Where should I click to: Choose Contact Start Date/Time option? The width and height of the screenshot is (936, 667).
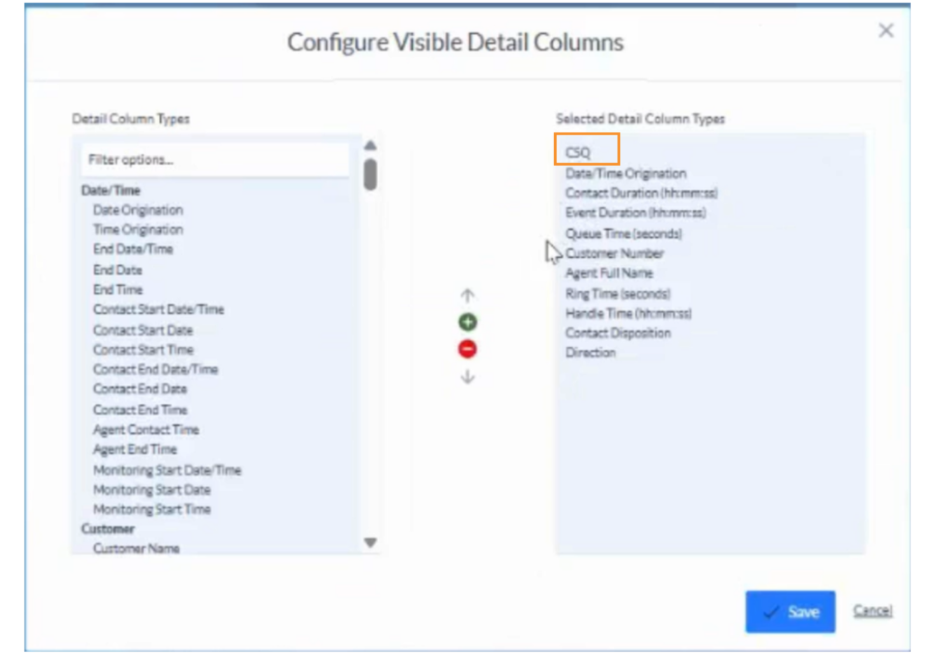[158, 310]
